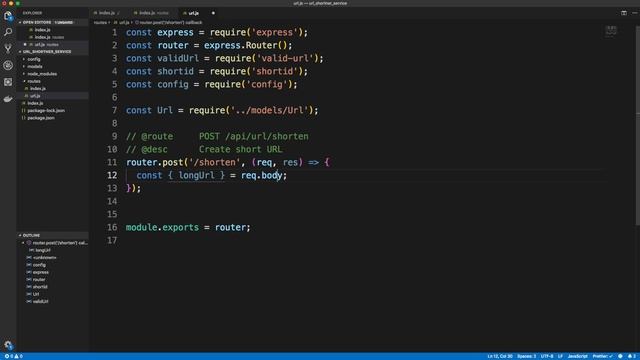The height and width of the screenshot is (360, 640).
Task: Click the split editor icon
Action: pos(624,13)
